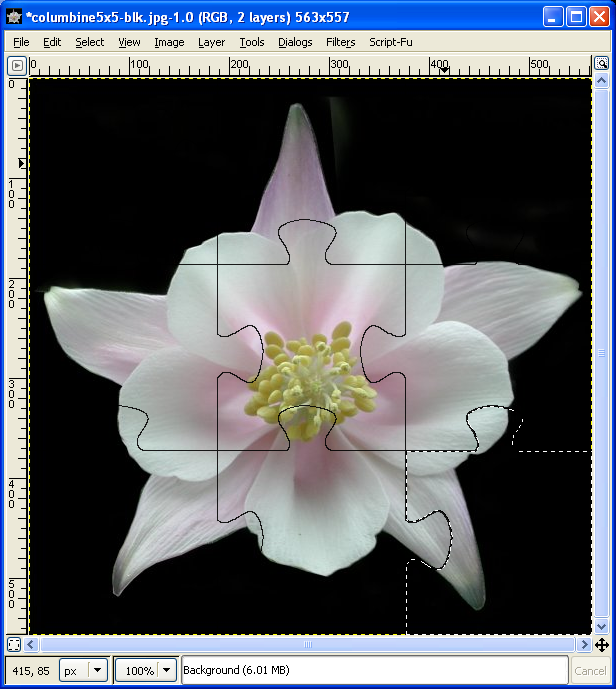Click the Cancel button in status bar

590,671
